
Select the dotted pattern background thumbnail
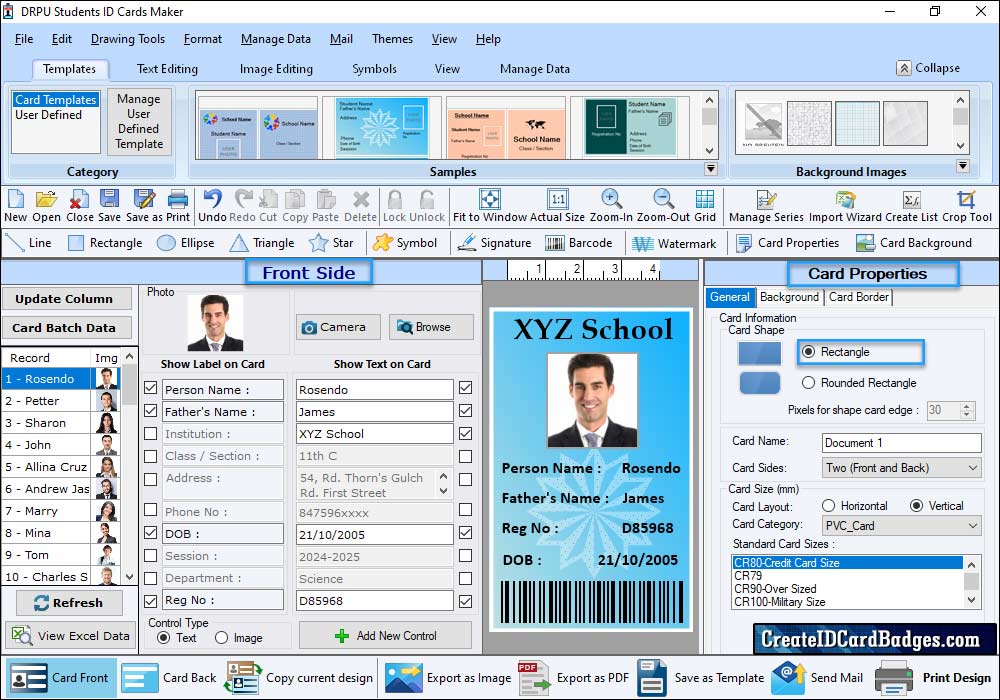click(x=809, y=122)
